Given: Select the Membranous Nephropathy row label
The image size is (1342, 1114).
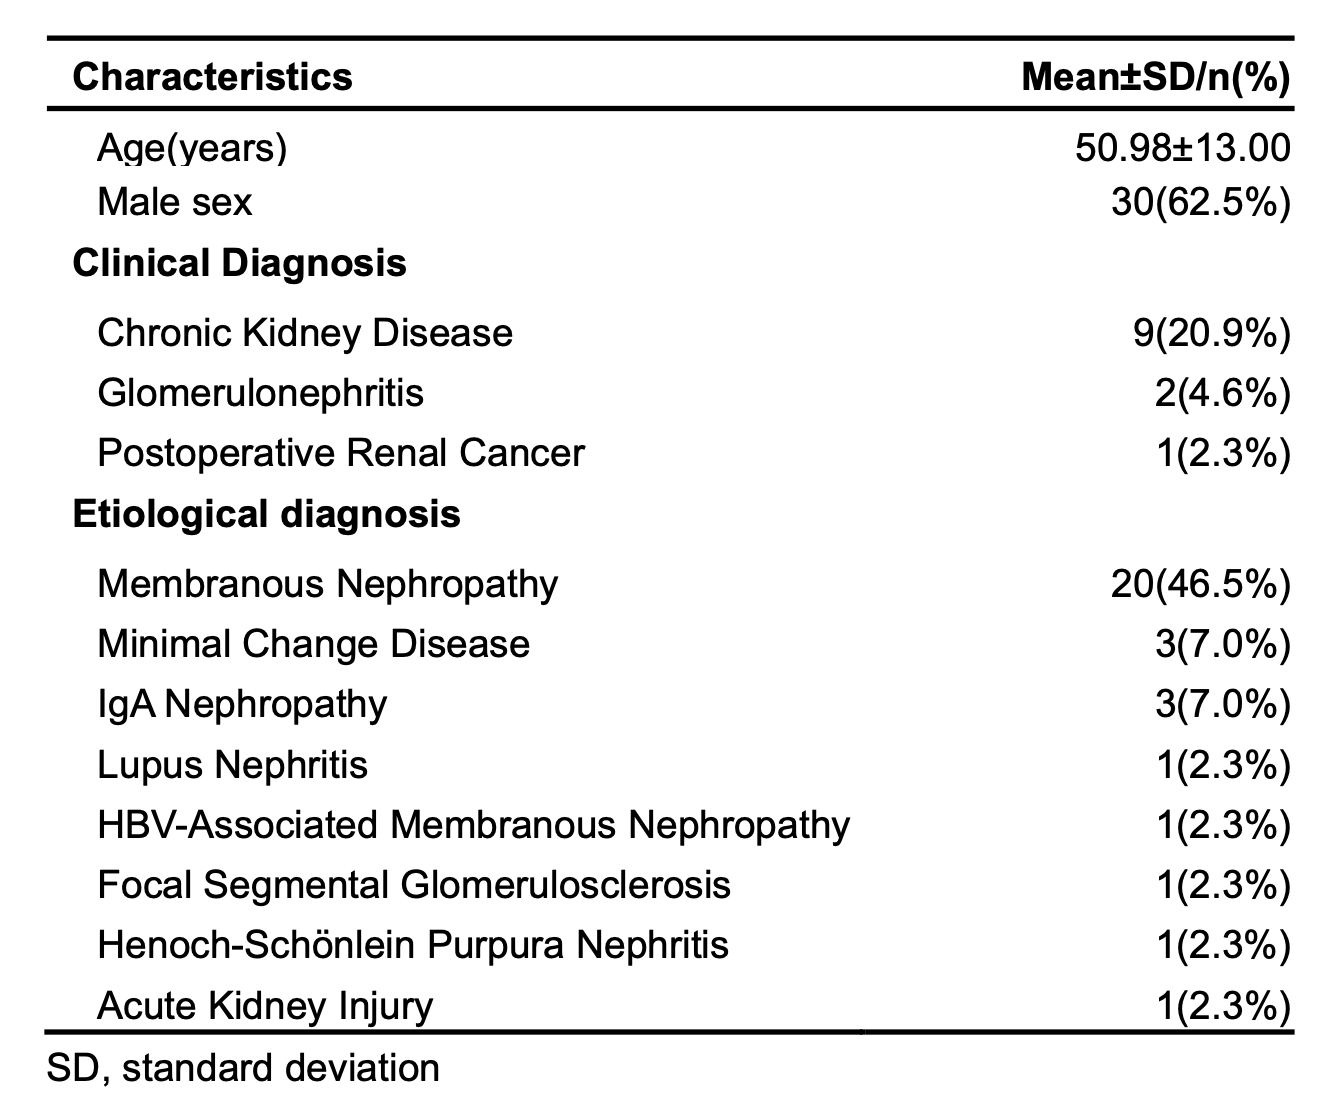Looking at the screenshot, I should [x=327, y=584].
